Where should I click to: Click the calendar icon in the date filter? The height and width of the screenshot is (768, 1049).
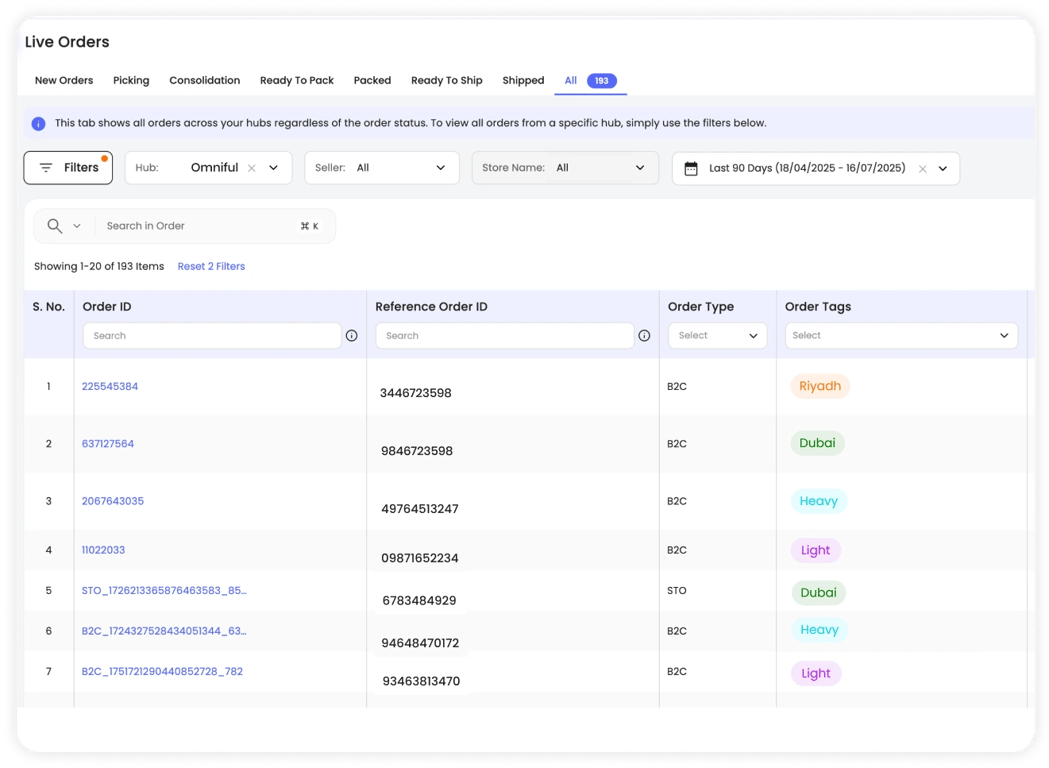[690, 168]
